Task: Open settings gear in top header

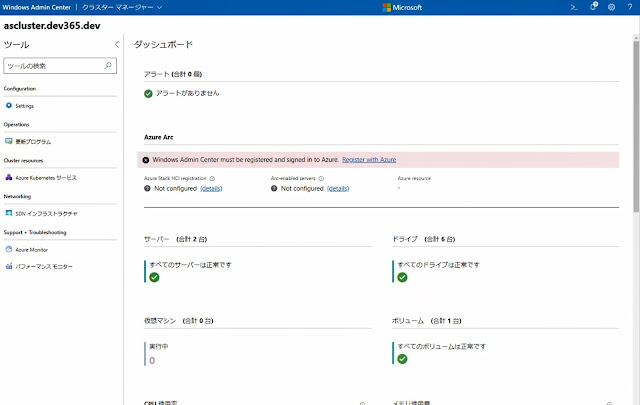Action: pyautogui.click(x=611, y=7)
